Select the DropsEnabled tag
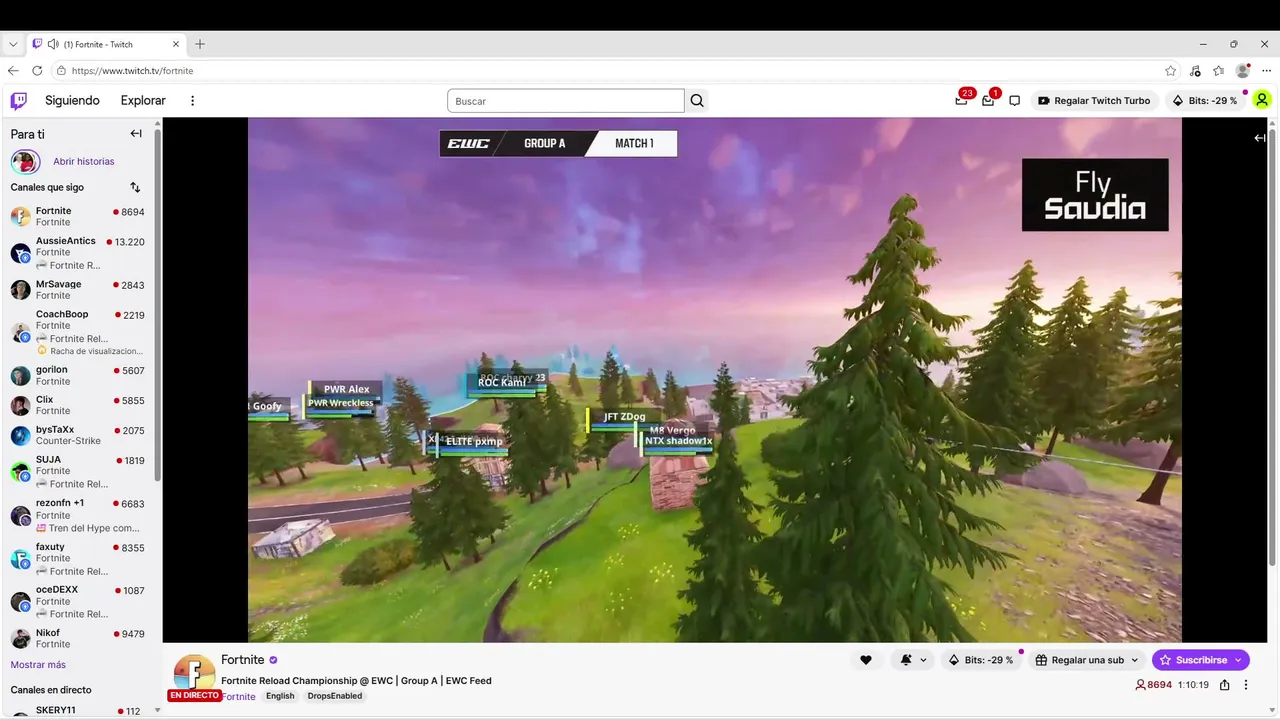This screenshot has width=1280, height=720. pyautogui.click(x=335, y=696)
